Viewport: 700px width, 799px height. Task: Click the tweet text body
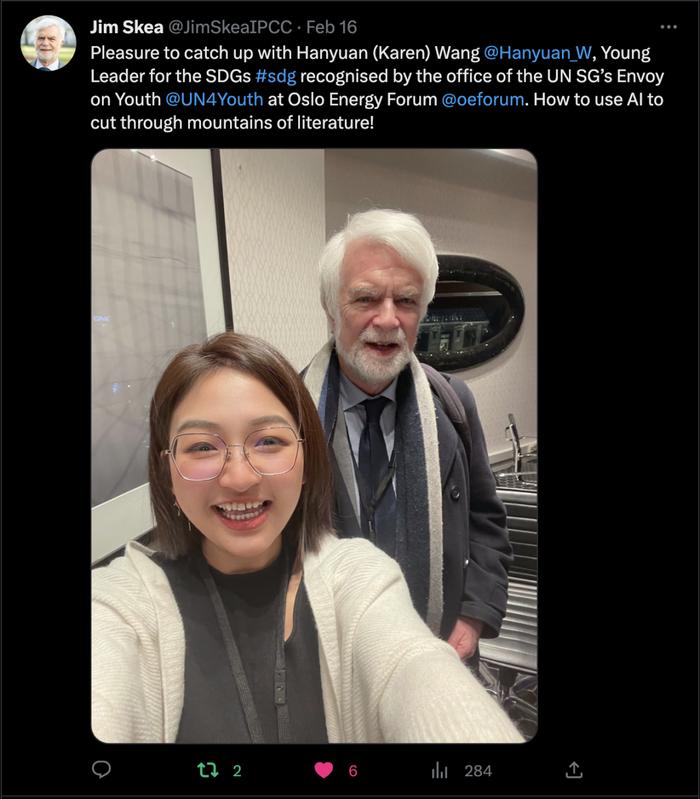click(377, 88)
